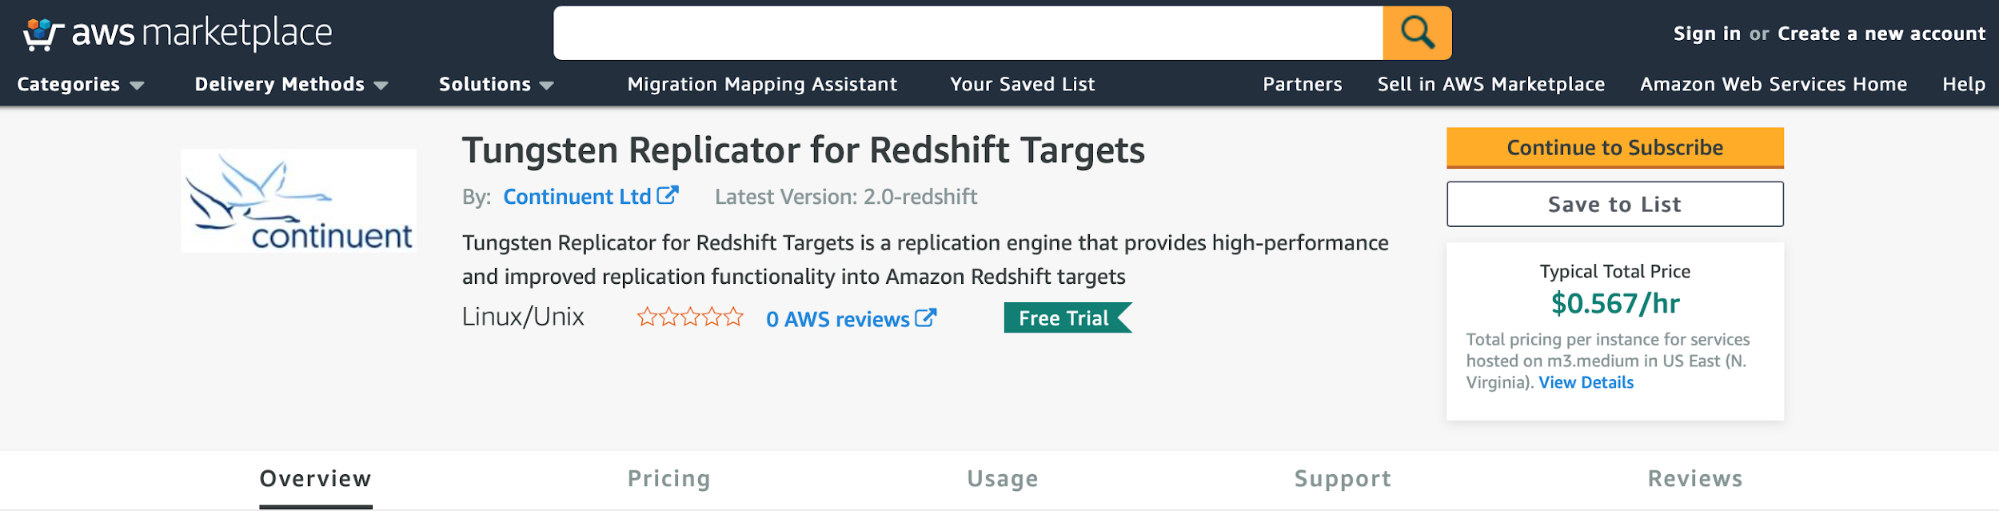Expand the Categories dropdown
Image resolution: width=1999 pixels, height=511 pixels.
(x=80, y=84)
